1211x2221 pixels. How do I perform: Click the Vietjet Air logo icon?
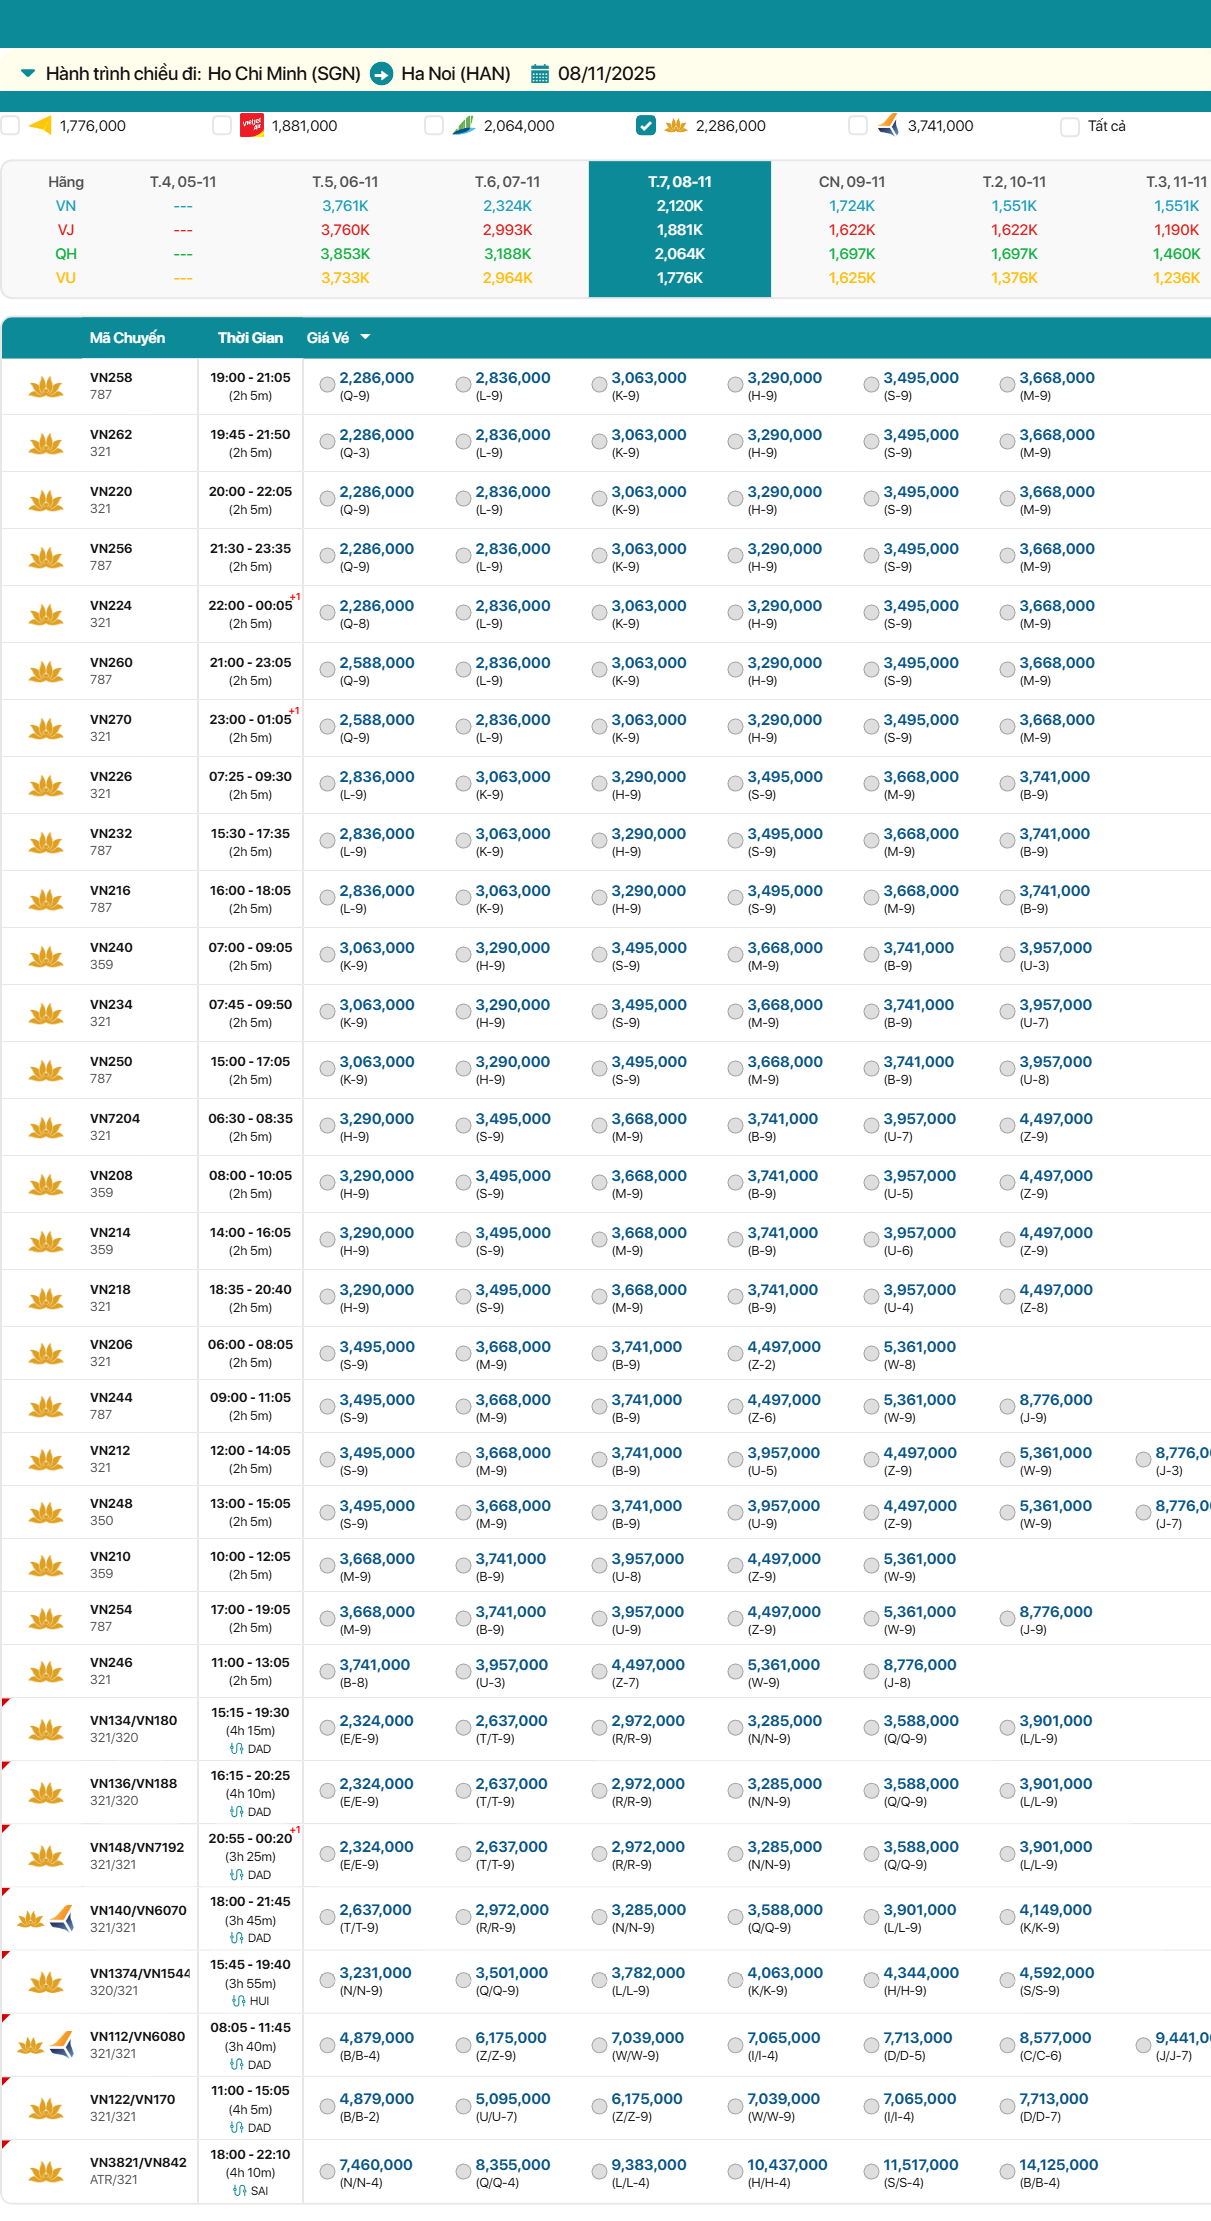251,125
